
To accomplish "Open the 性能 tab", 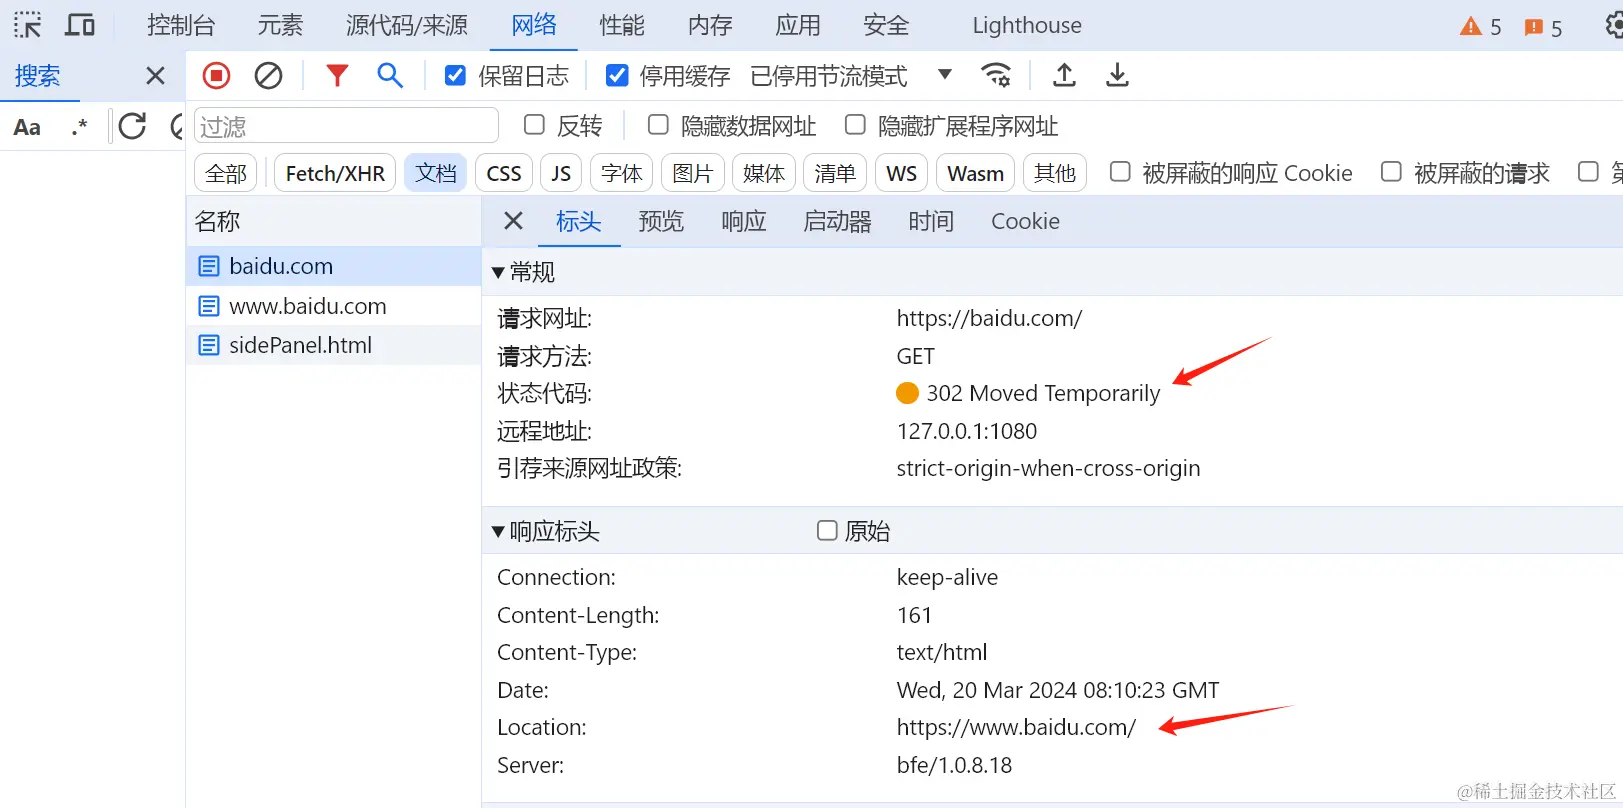I will click(622, 25).
